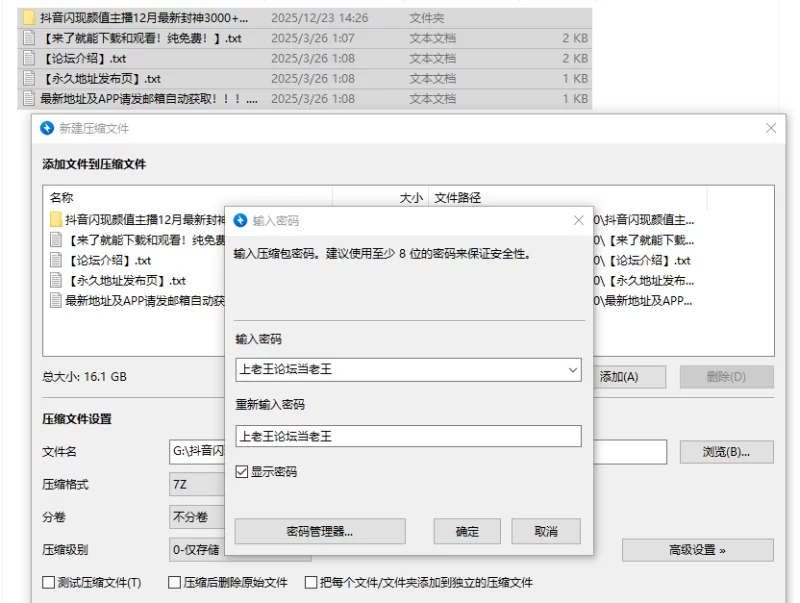Screen dimensions: 800x603
Task: Click 最新地址及APP file icon in archive list
Action: click(x=56, y=300)
